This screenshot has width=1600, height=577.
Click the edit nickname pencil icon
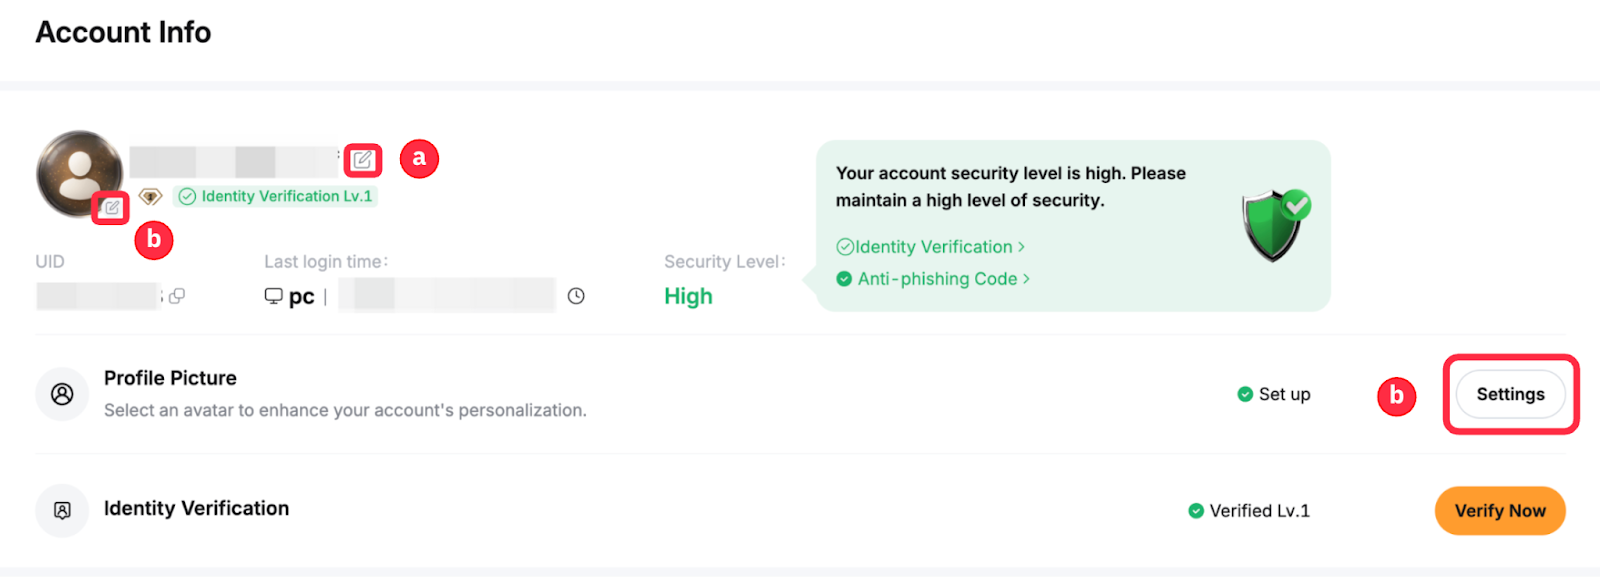pyautogui.click(x=362, y=160)
